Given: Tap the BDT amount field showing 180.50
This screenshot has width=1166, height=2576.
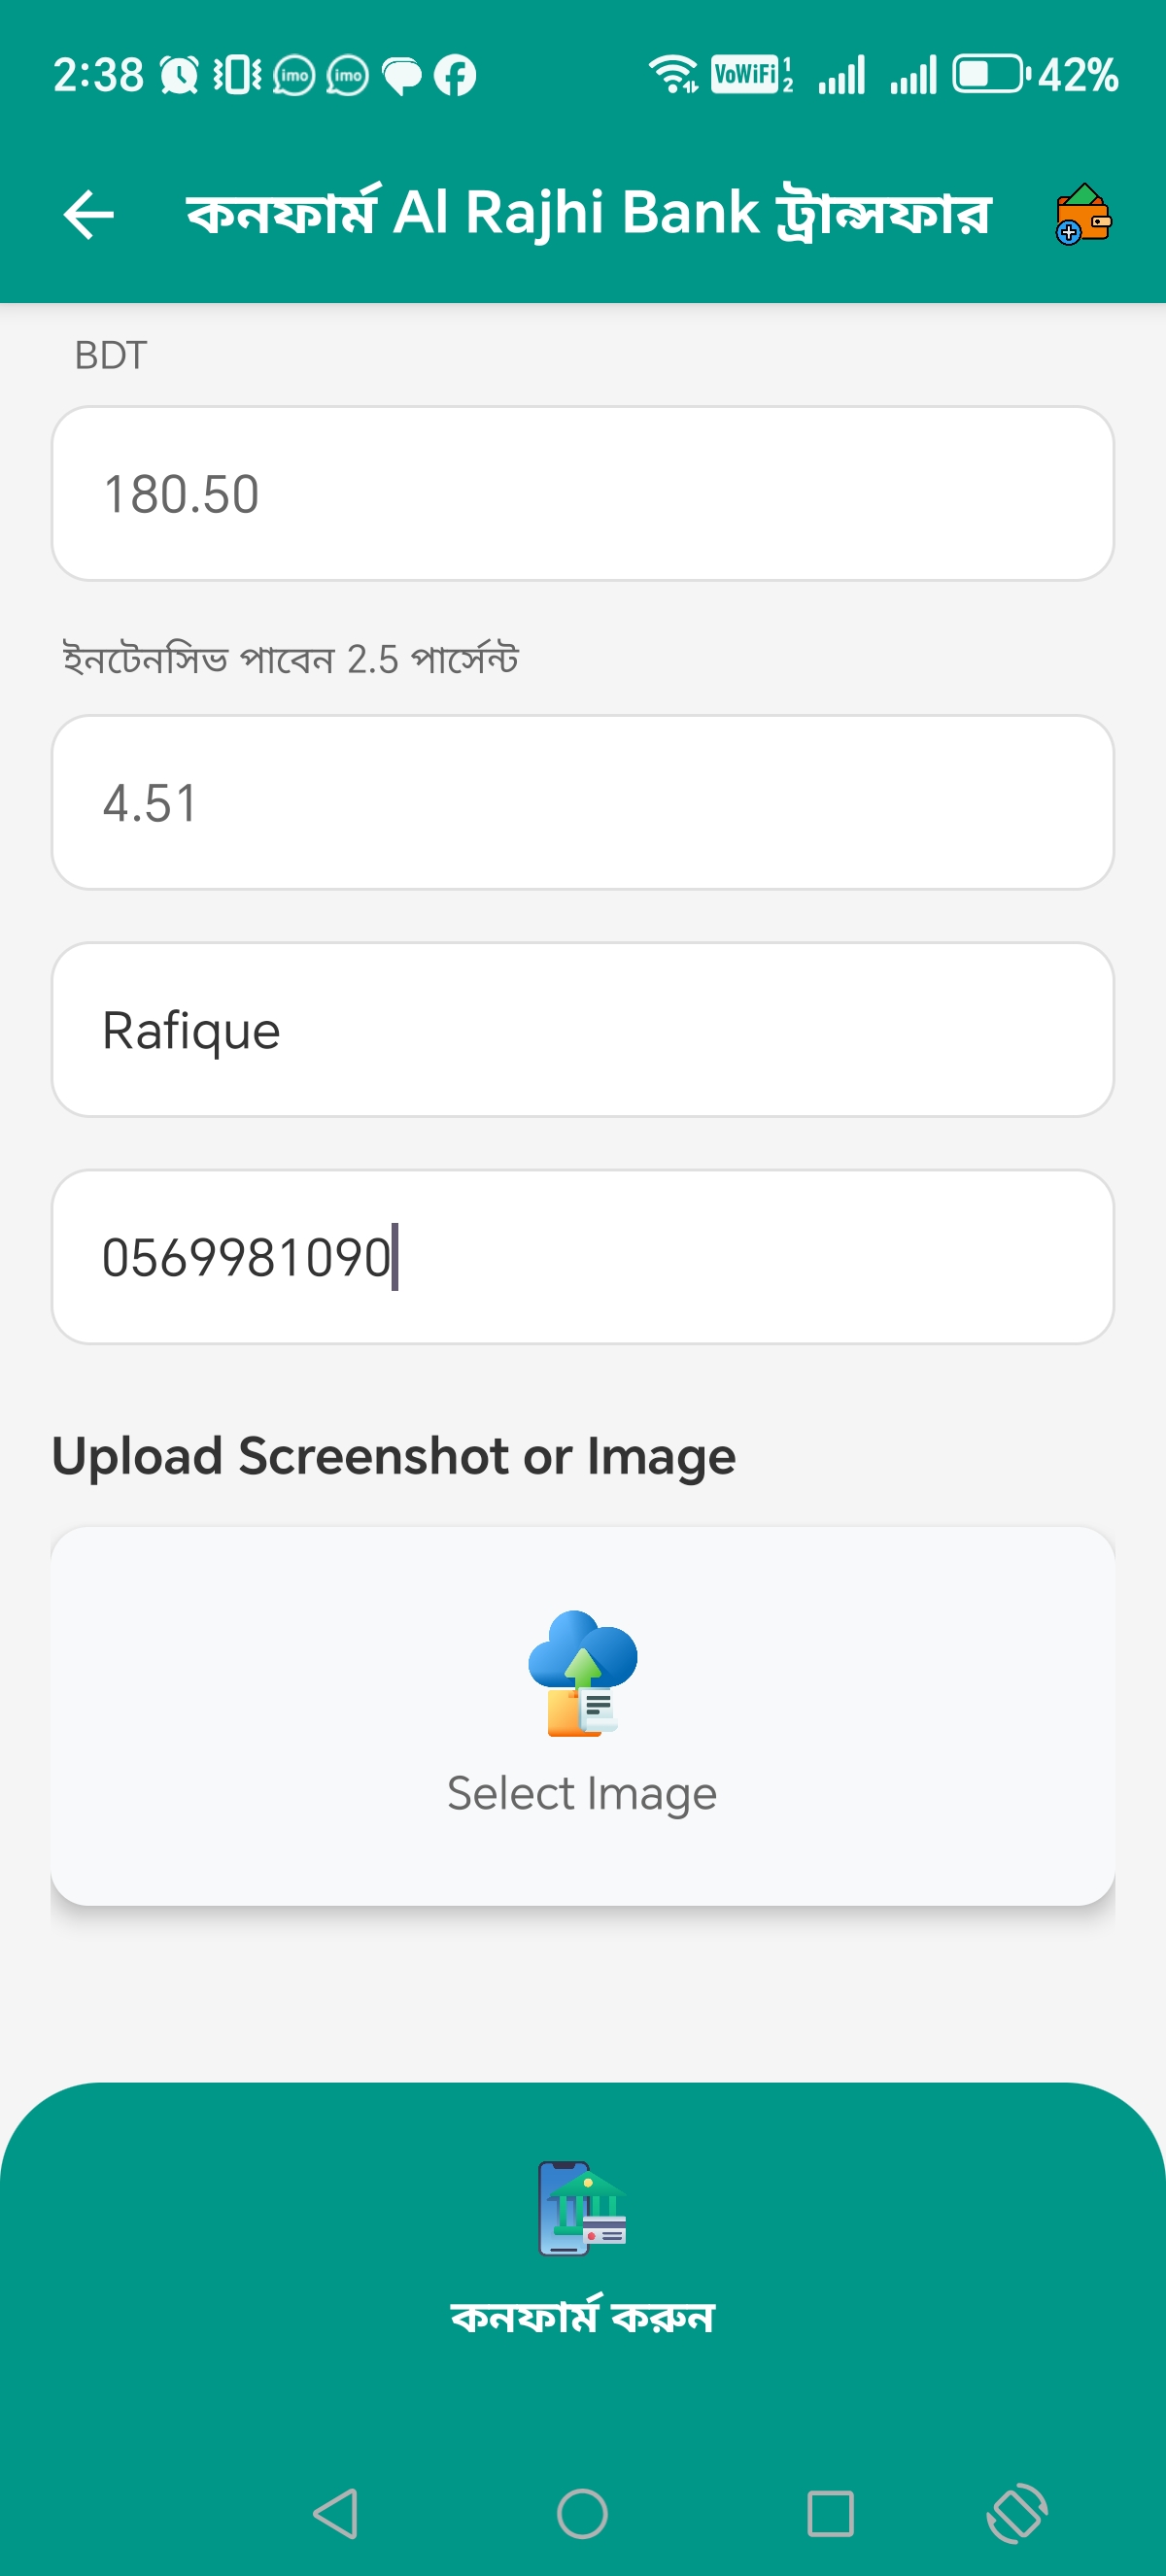Looking at the screenshot, I should pos(582,494).
